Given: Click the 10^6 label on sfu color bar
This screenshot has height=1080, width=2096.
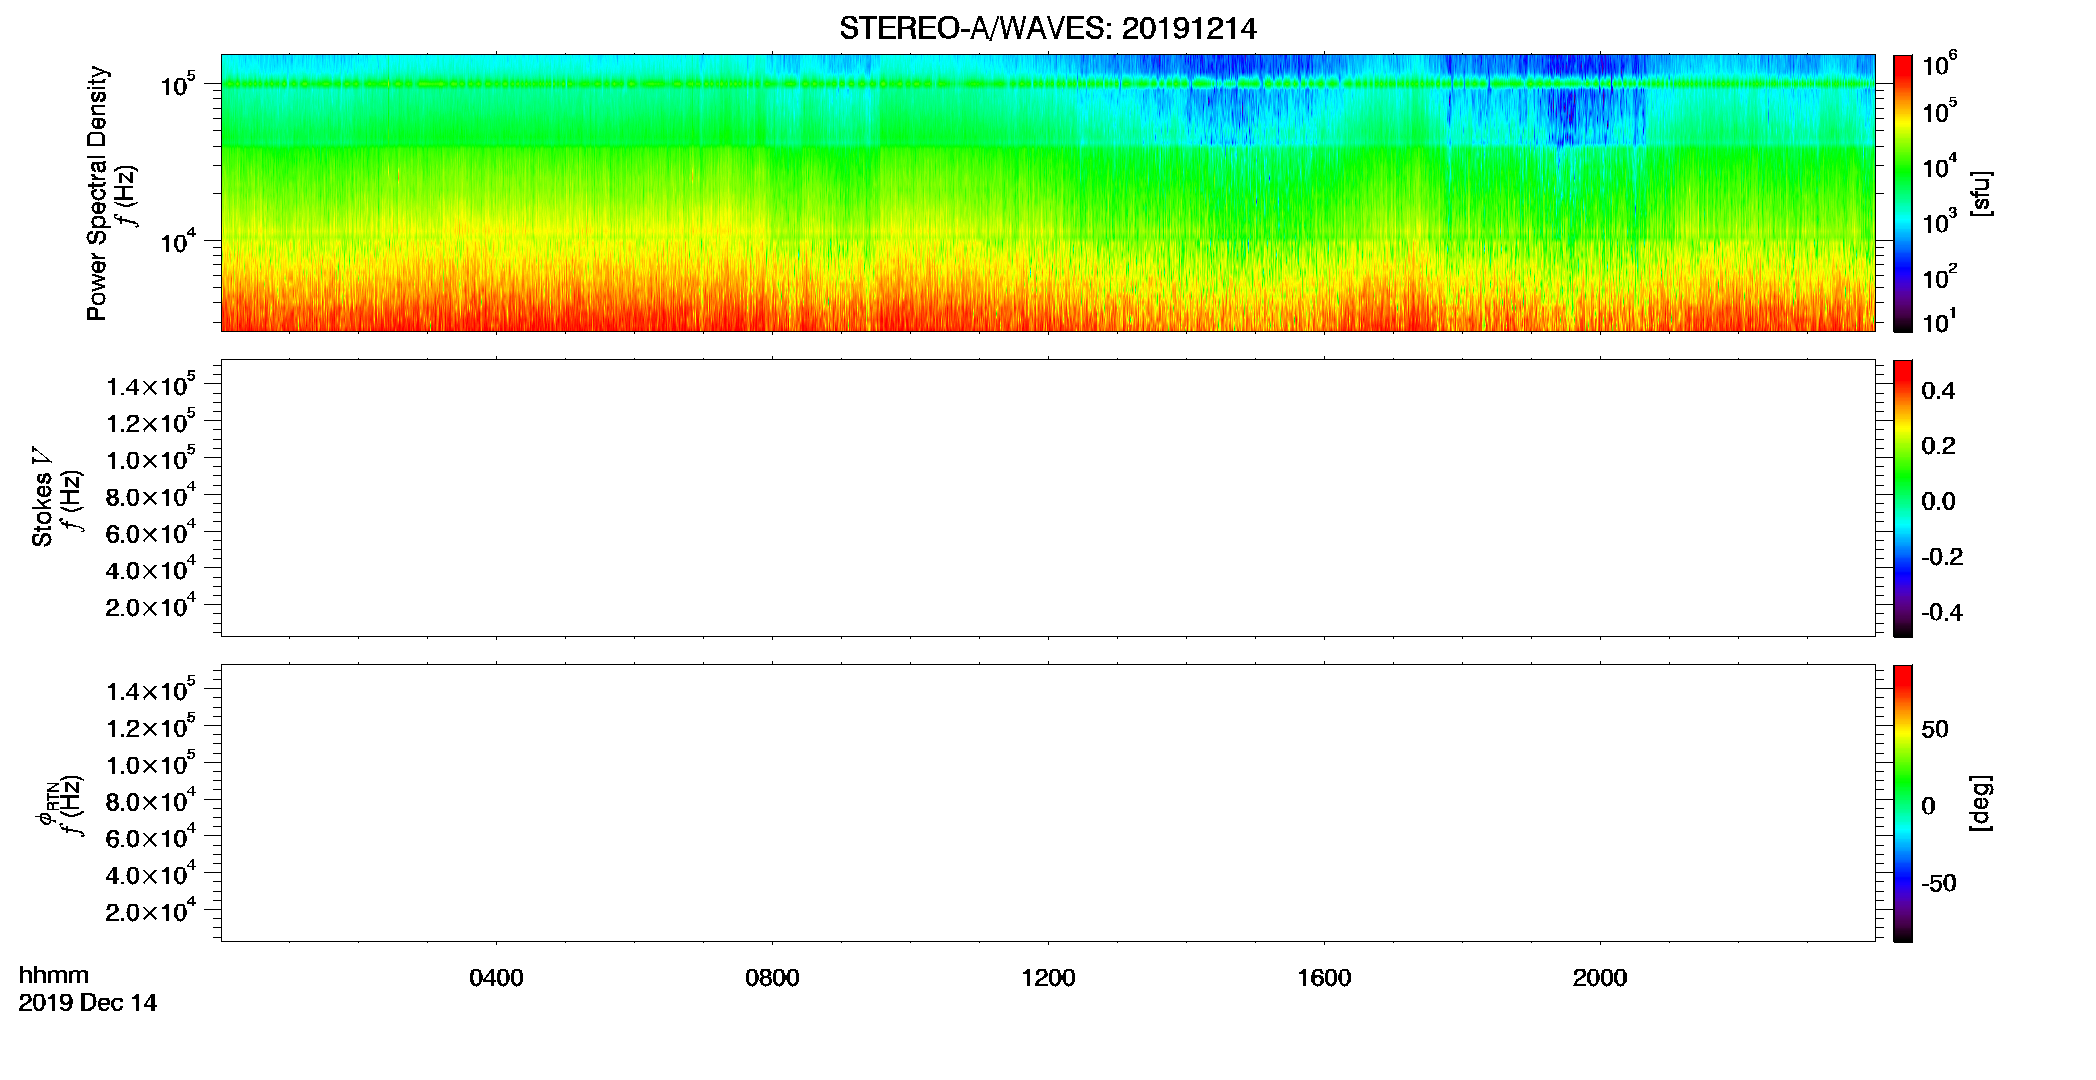Looking at the screenshot, I should (x=1939, y=65).
